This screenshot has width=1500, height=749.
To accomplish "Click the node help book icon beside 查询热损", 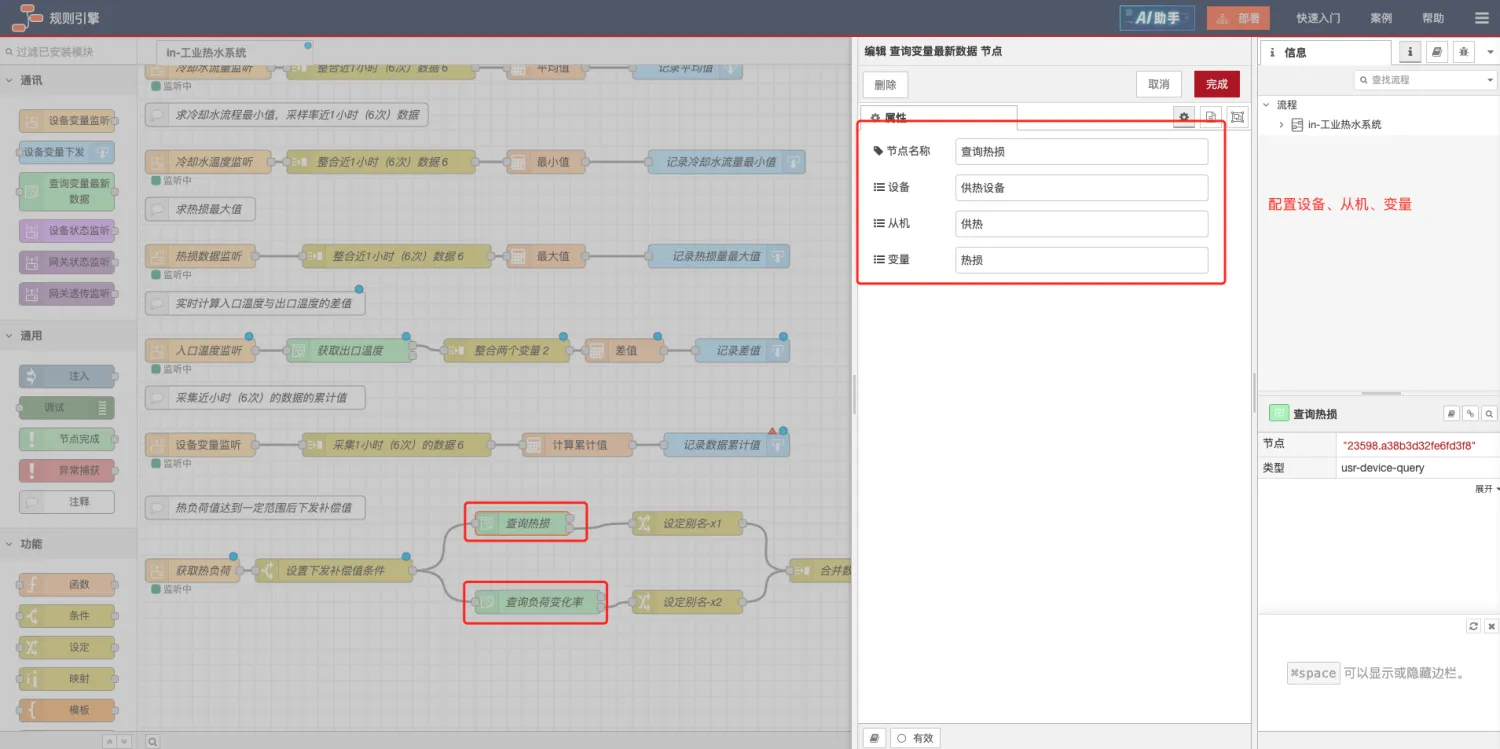I will (1452, 413).
